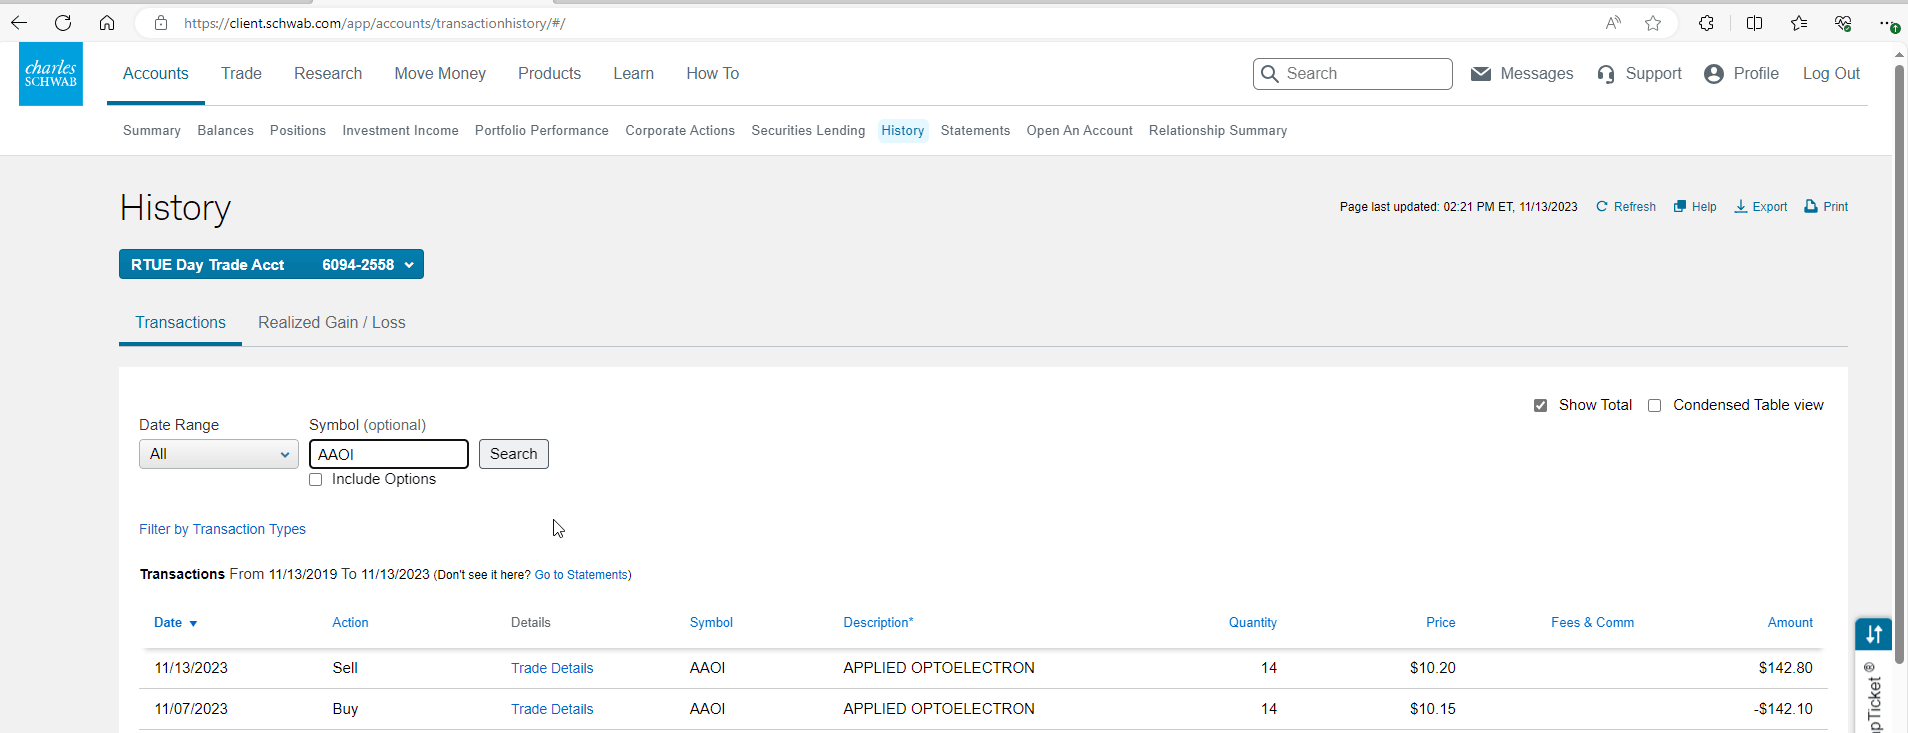Switch to Realized Gain / Loss tab

click(331, 323)
